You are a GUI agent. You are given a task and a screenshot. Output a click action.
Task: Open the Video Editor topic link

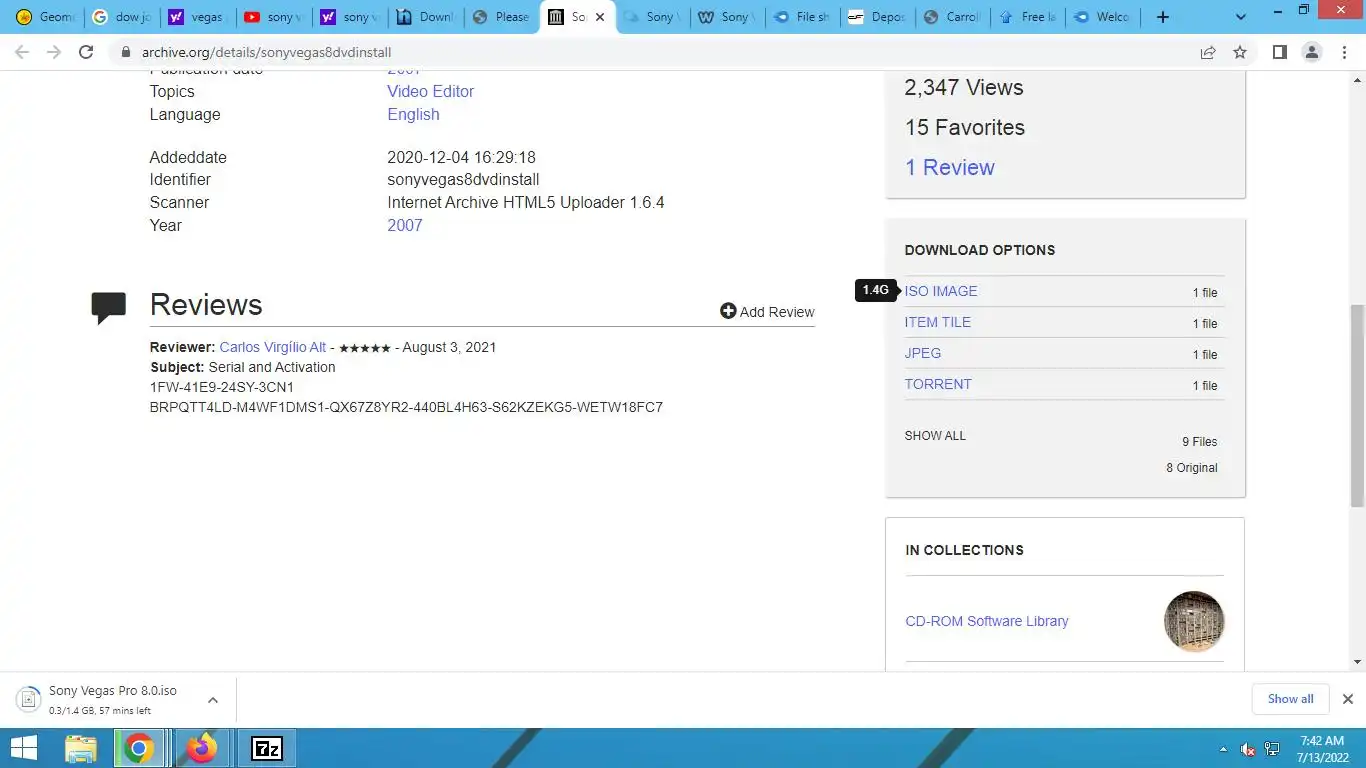(430, 91)
